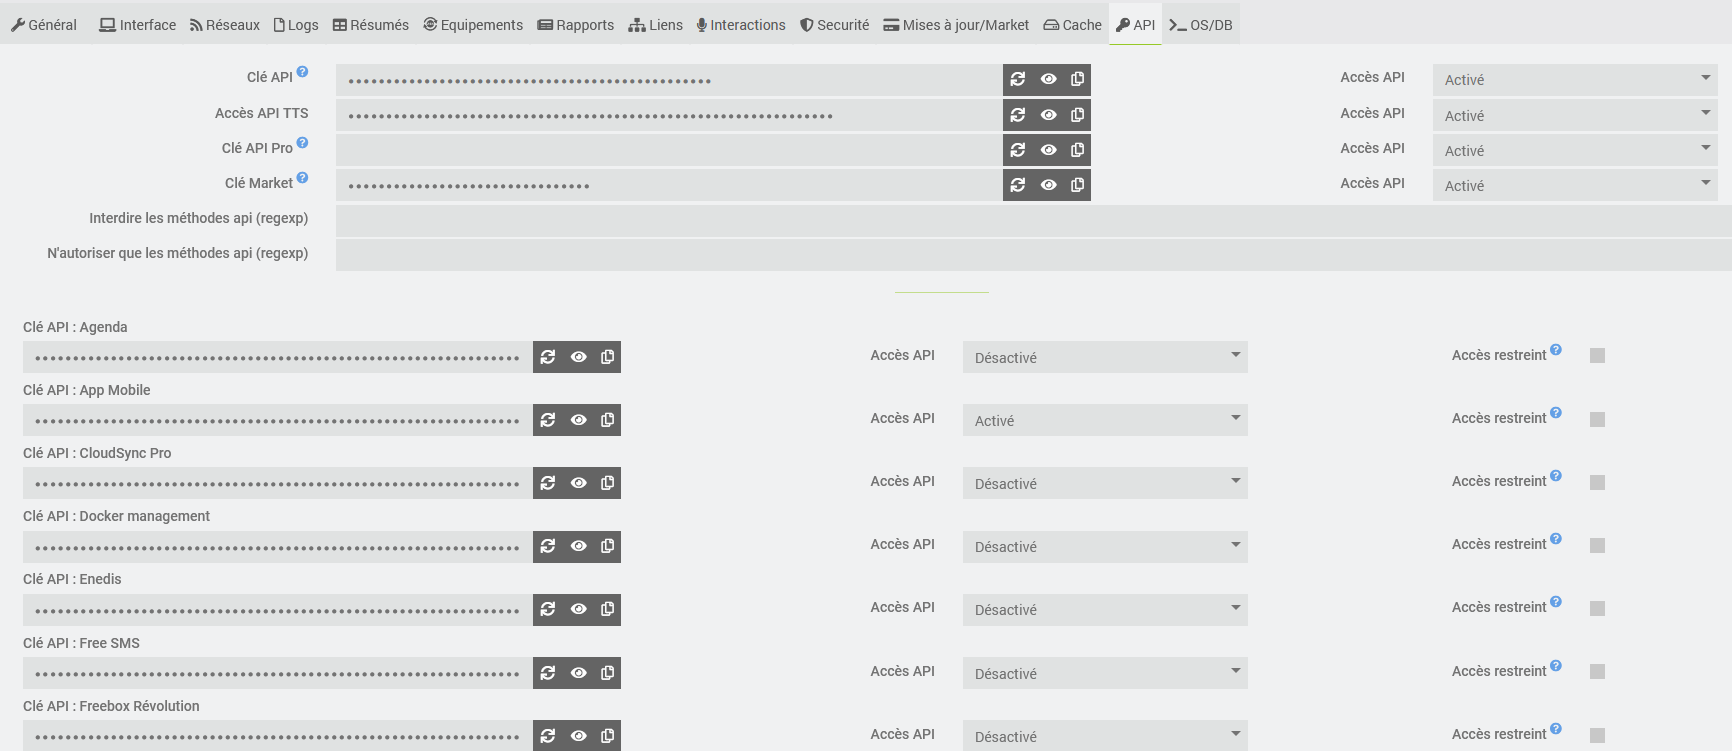The width and height of the screenshot is (1732, 751).
Task: Open the Réseaux tab
Action: [x=225, y=25]
